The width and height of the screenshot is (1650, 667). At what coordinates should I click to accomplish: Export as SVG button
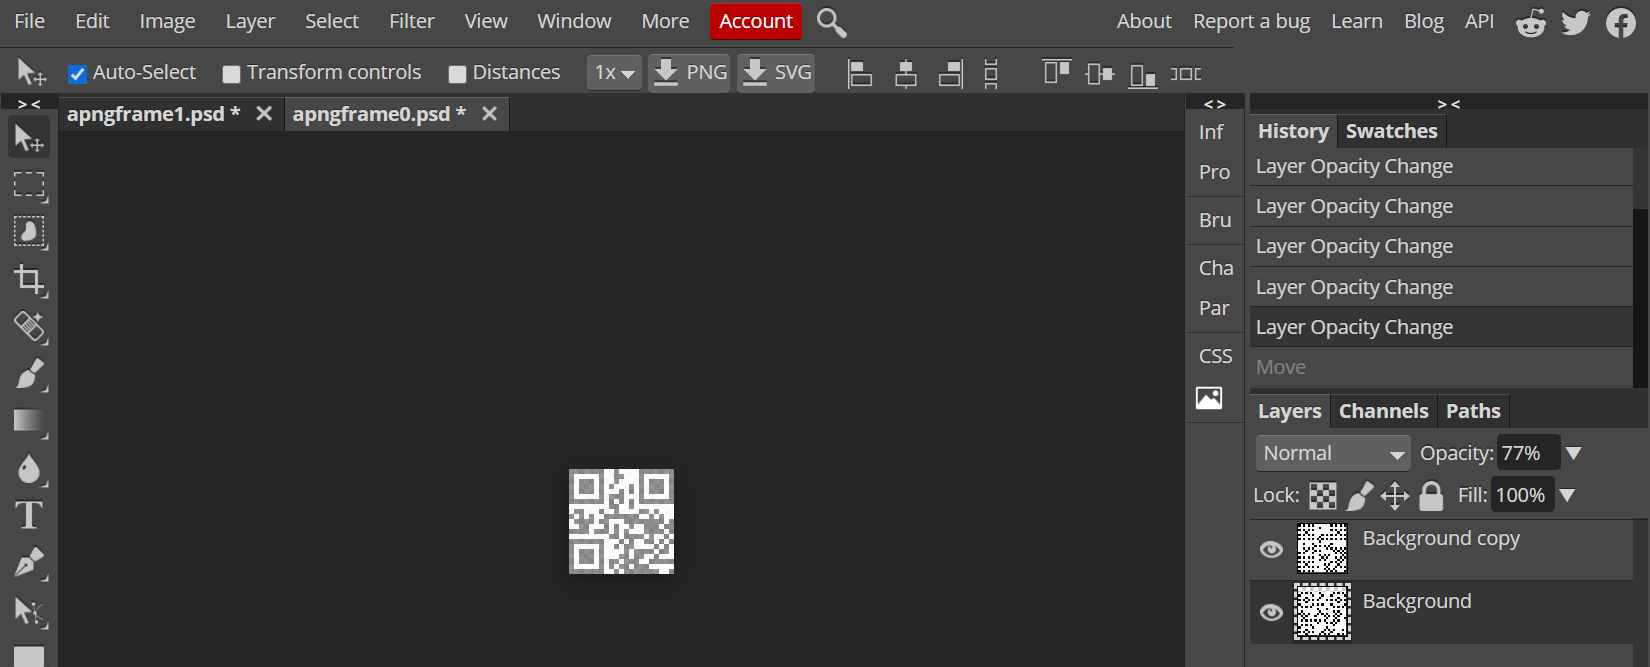tap(776, 73)
